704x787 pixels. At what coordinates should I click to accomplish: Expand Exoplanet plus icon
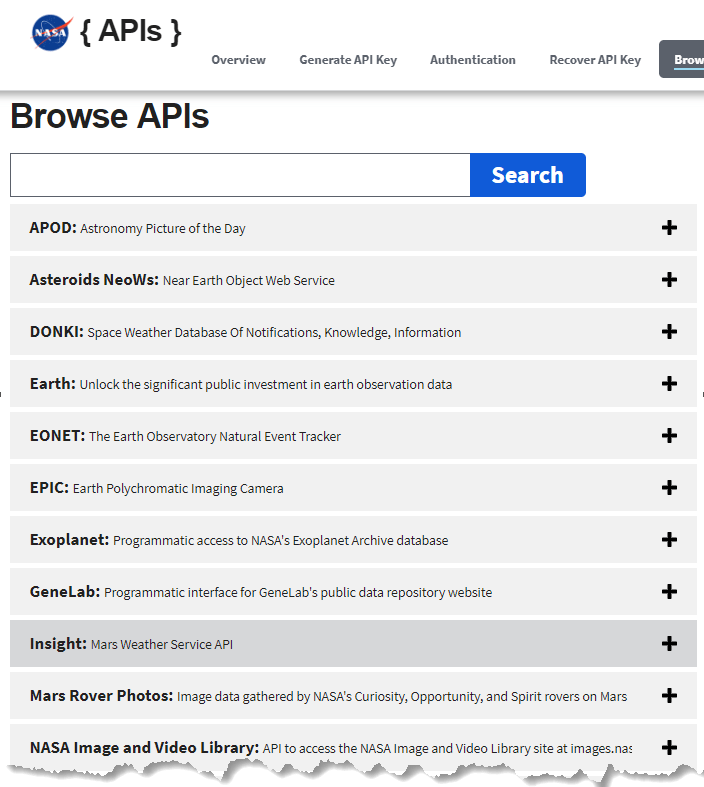669,540
